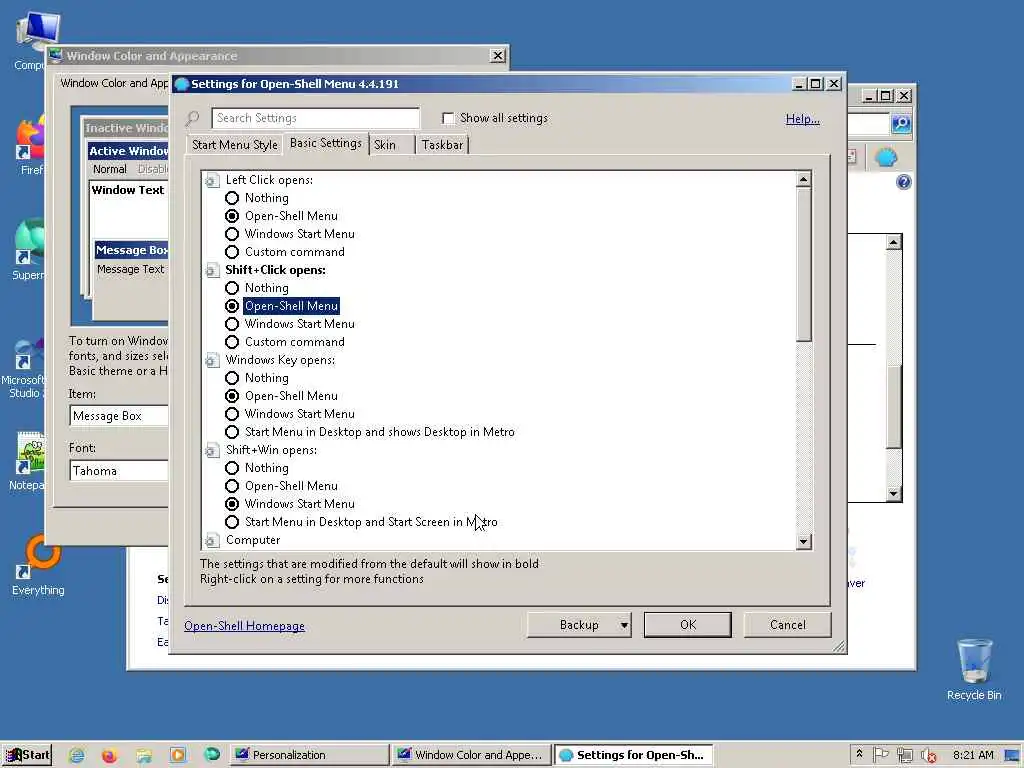Screen dimensions: 1024x768
Task: Click the Personalization window scroll up arrow
Action: click(x=893, y=242)
